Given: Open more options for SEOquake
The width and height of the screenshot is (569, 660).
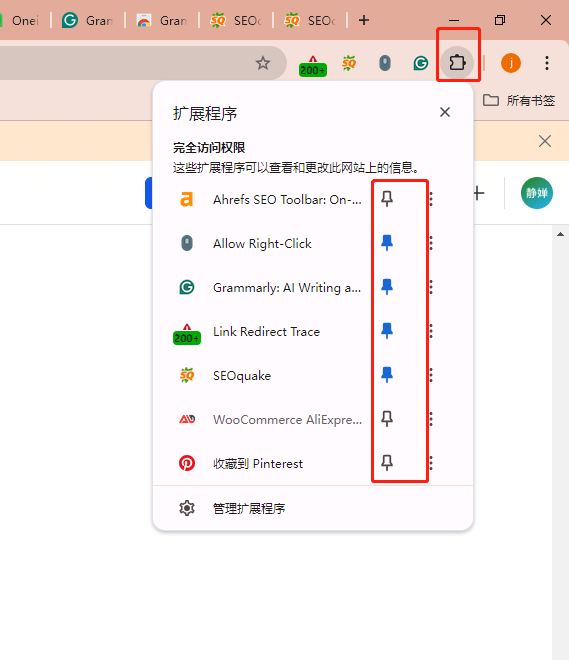Looking at the screenshot, I should pyautogui.click(x=431, y=375).
